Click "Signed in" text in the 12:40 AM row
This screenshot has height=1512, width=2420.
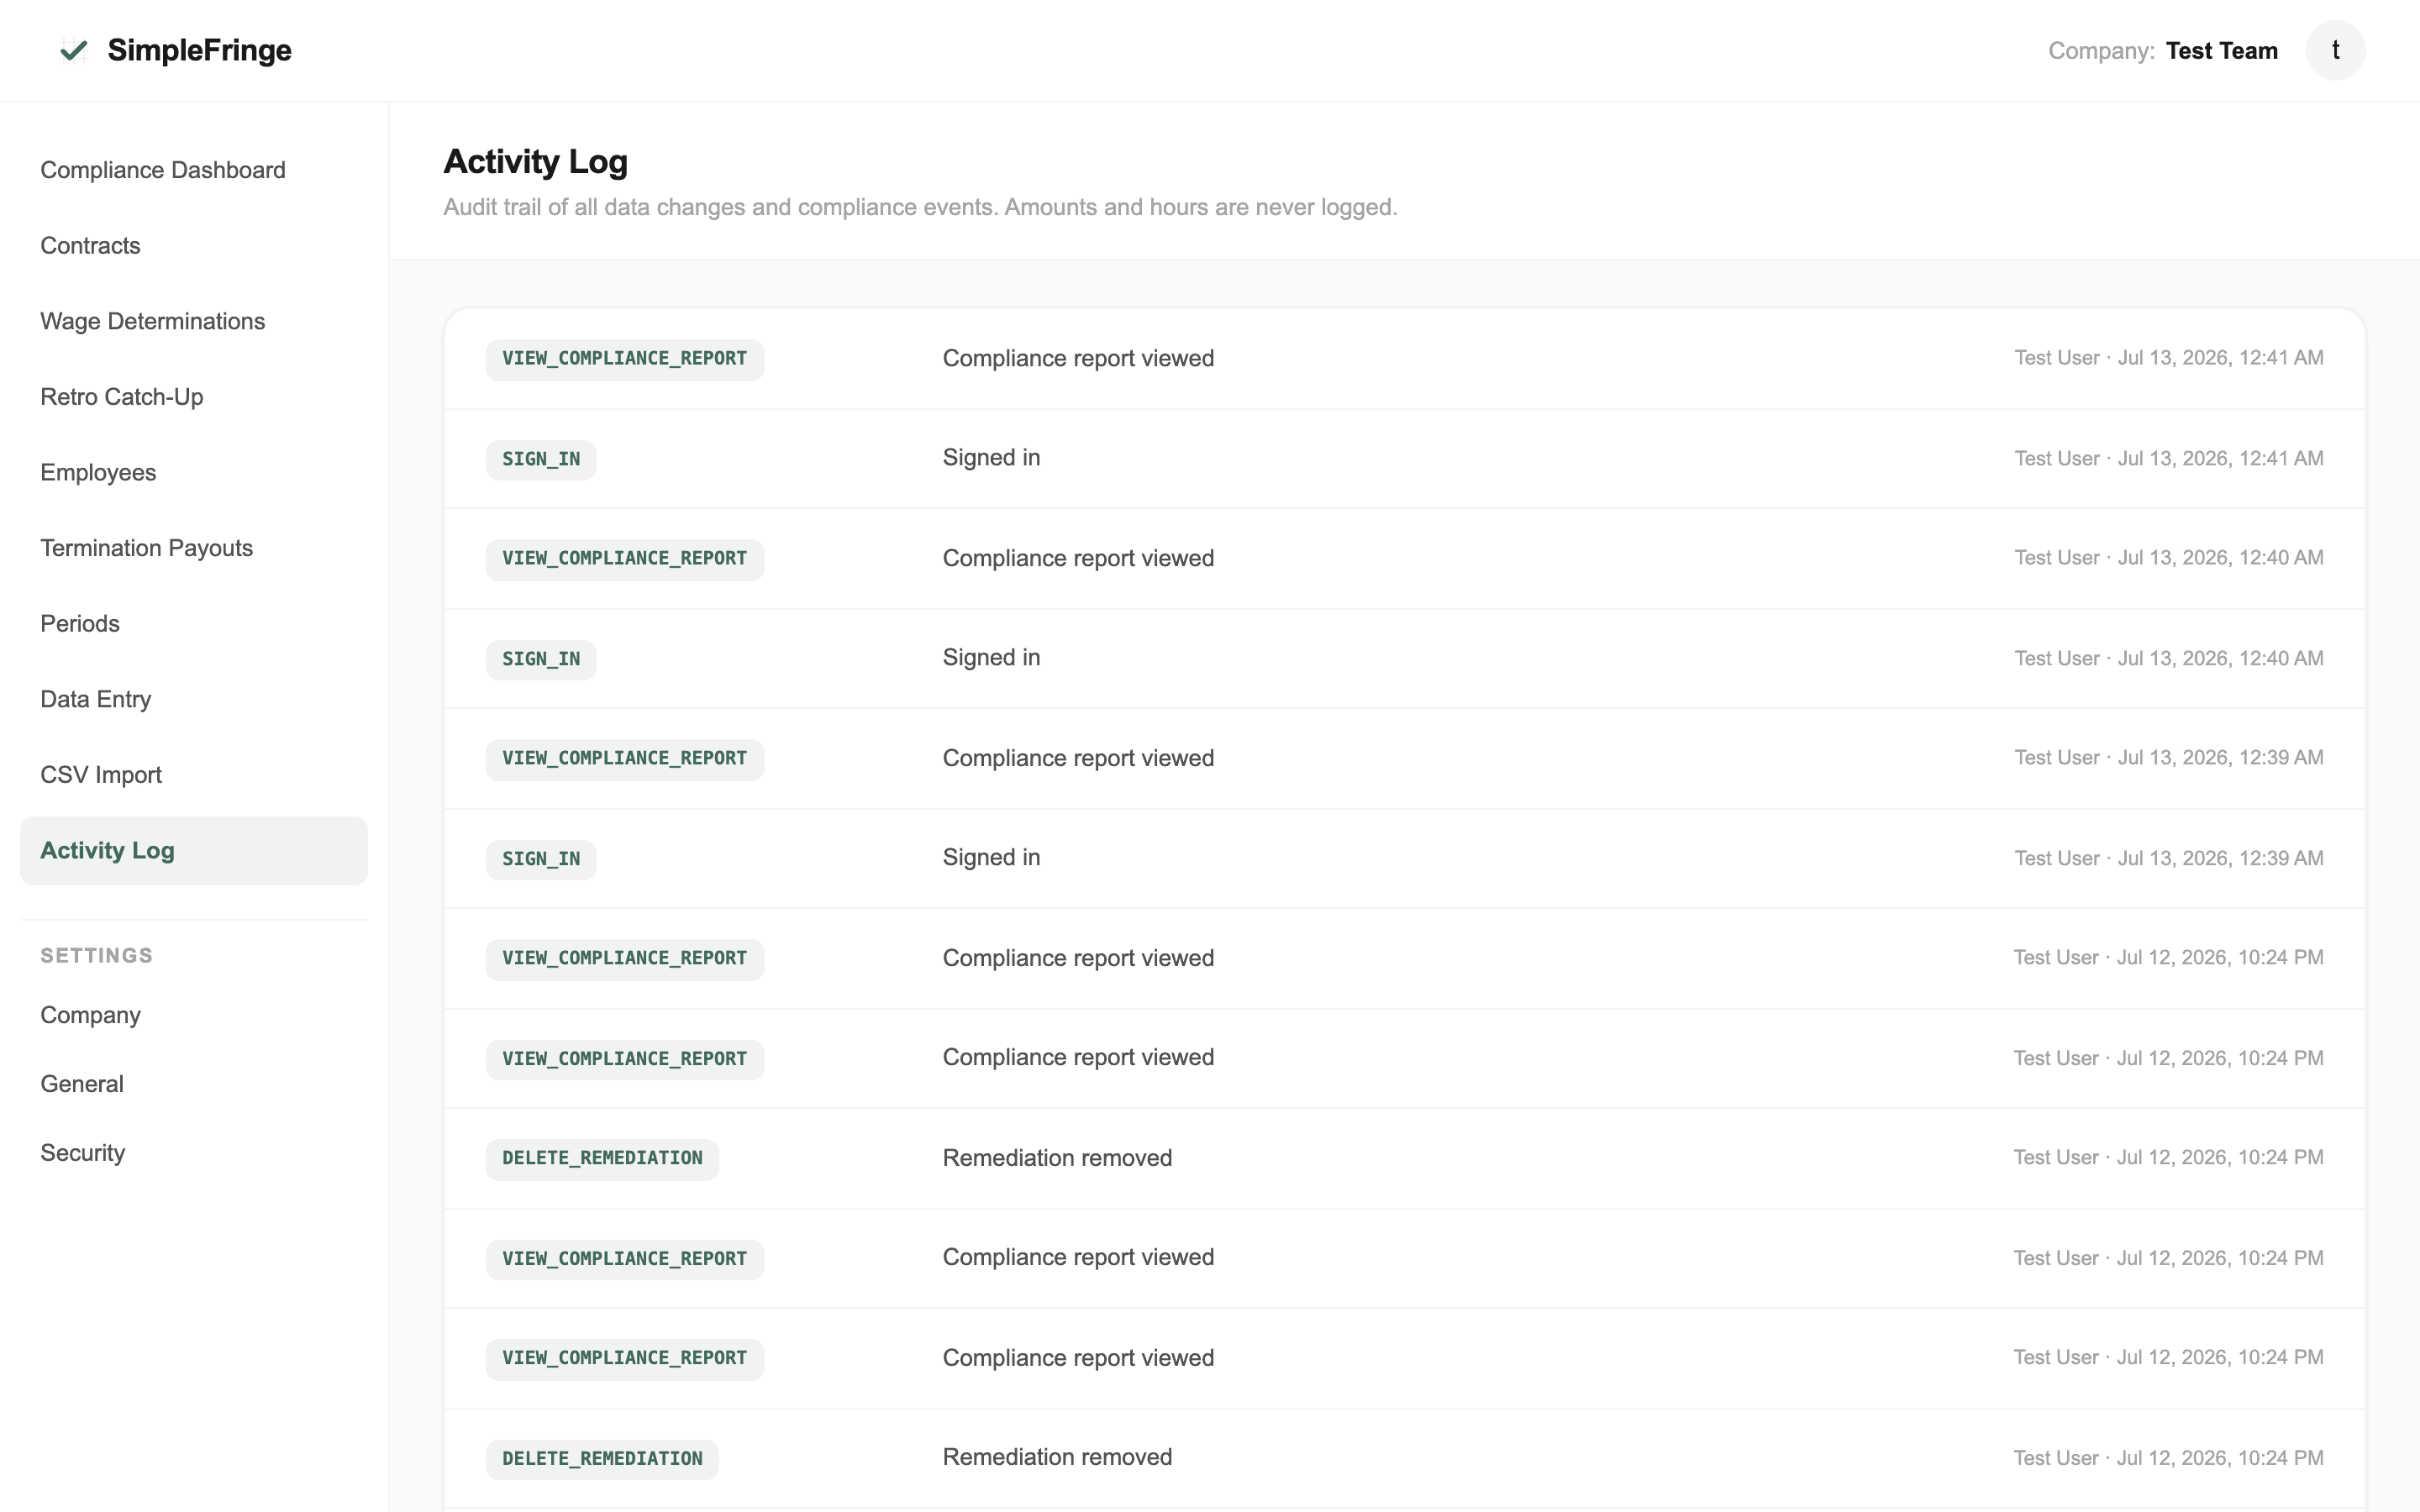point(991,658)
